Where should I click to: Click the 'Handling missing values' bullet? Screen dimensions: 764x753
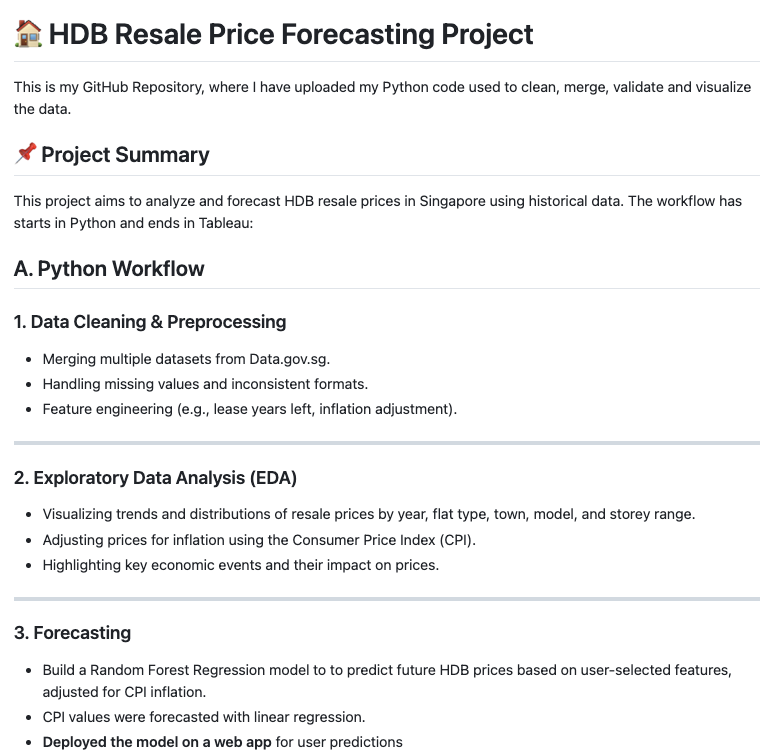click(x=190, y=384)
